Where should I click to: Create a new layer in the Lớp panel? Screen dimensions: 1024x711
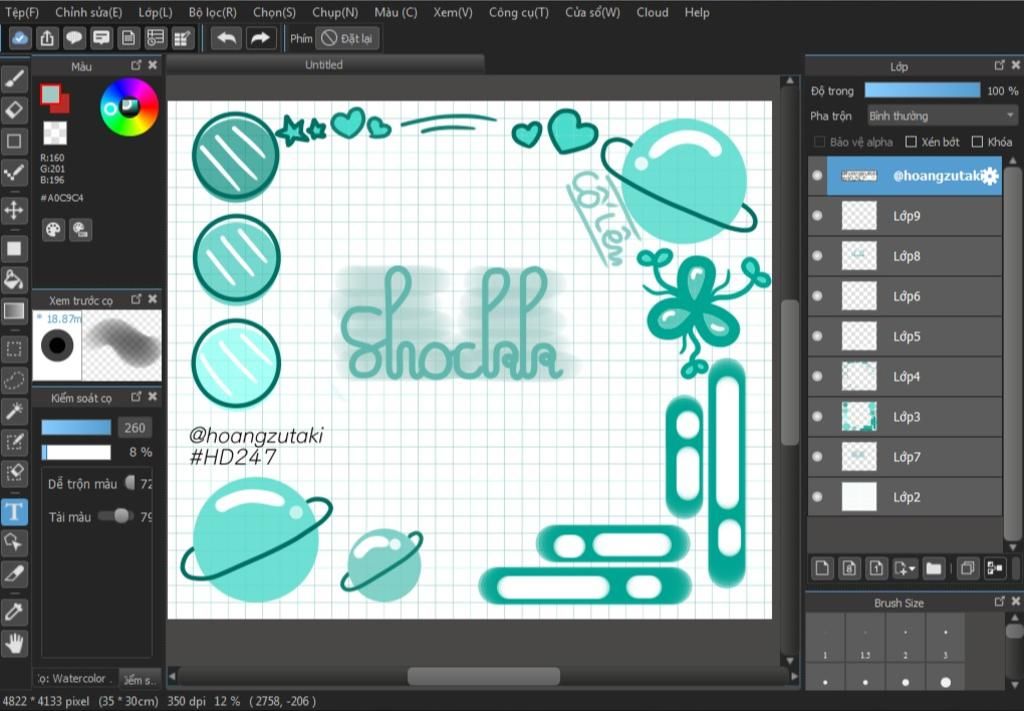(x=822, y=568)
